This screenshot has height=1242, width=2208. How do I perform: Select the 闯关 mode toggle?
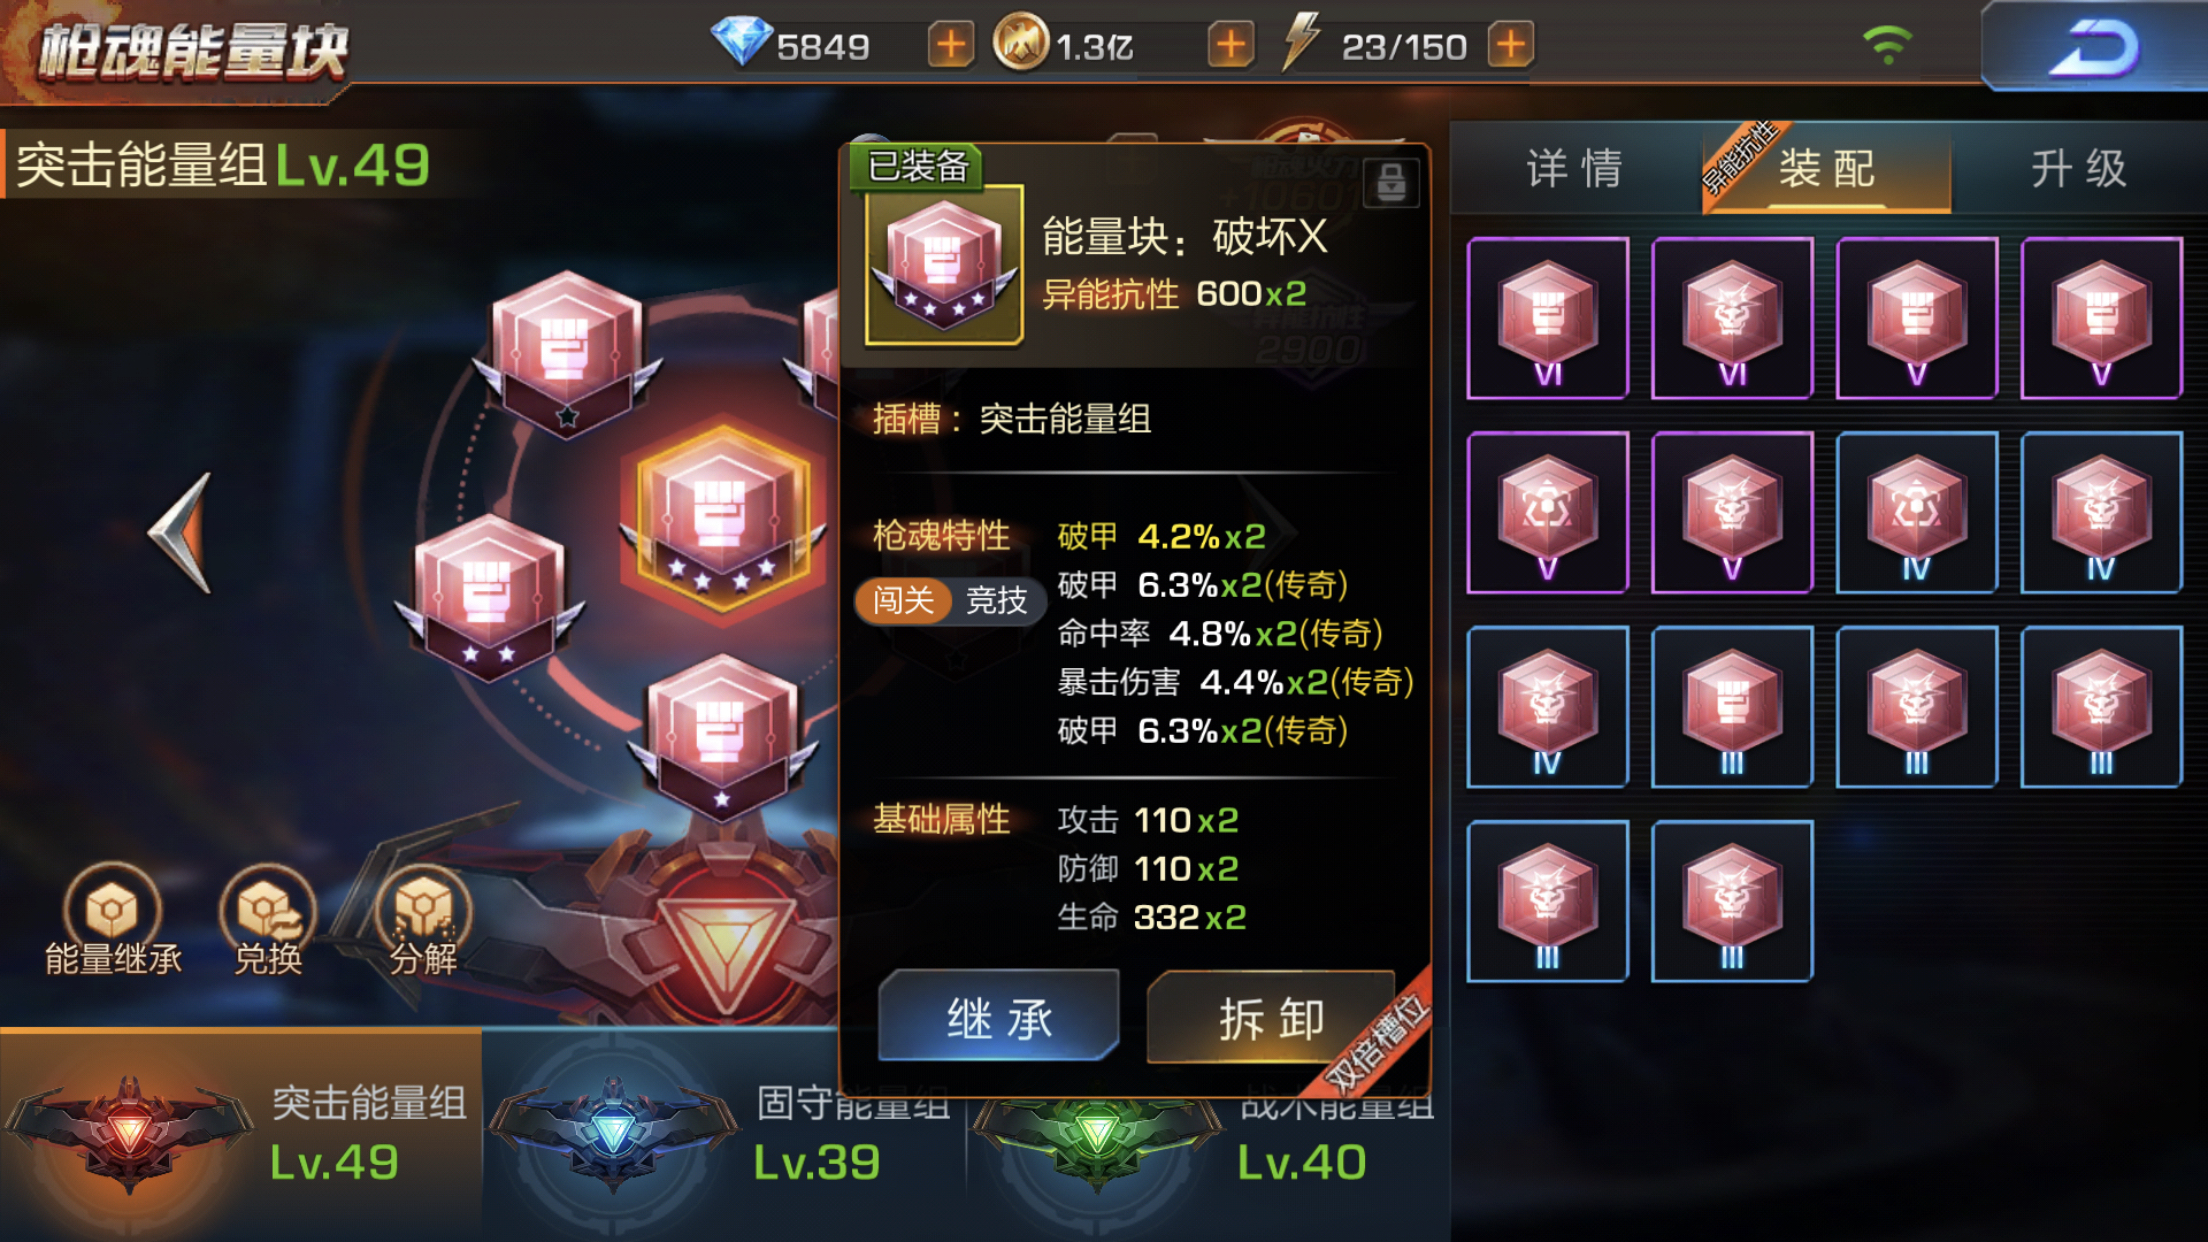click(902, 600)
